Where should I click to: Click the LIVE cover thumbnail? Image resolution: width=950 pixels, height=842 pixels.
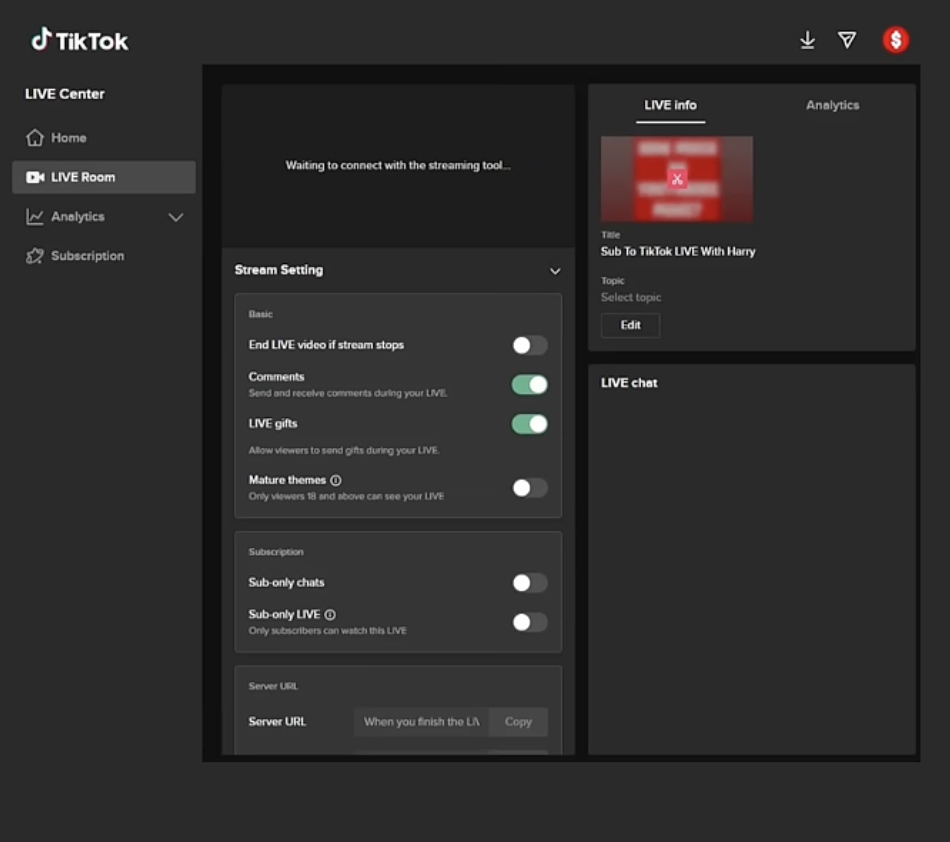point(677,179)
